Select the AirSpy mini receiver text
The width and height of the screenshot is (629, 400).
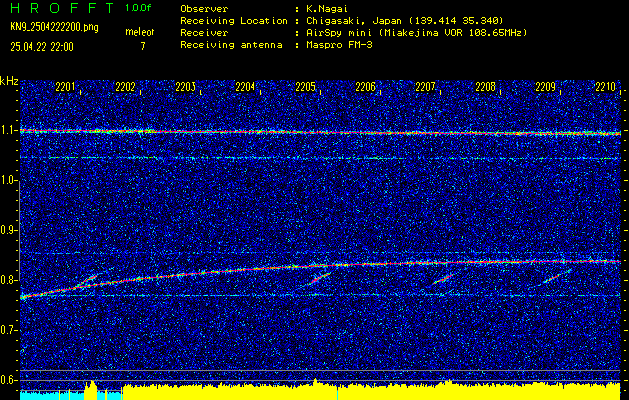pos(416,33)
